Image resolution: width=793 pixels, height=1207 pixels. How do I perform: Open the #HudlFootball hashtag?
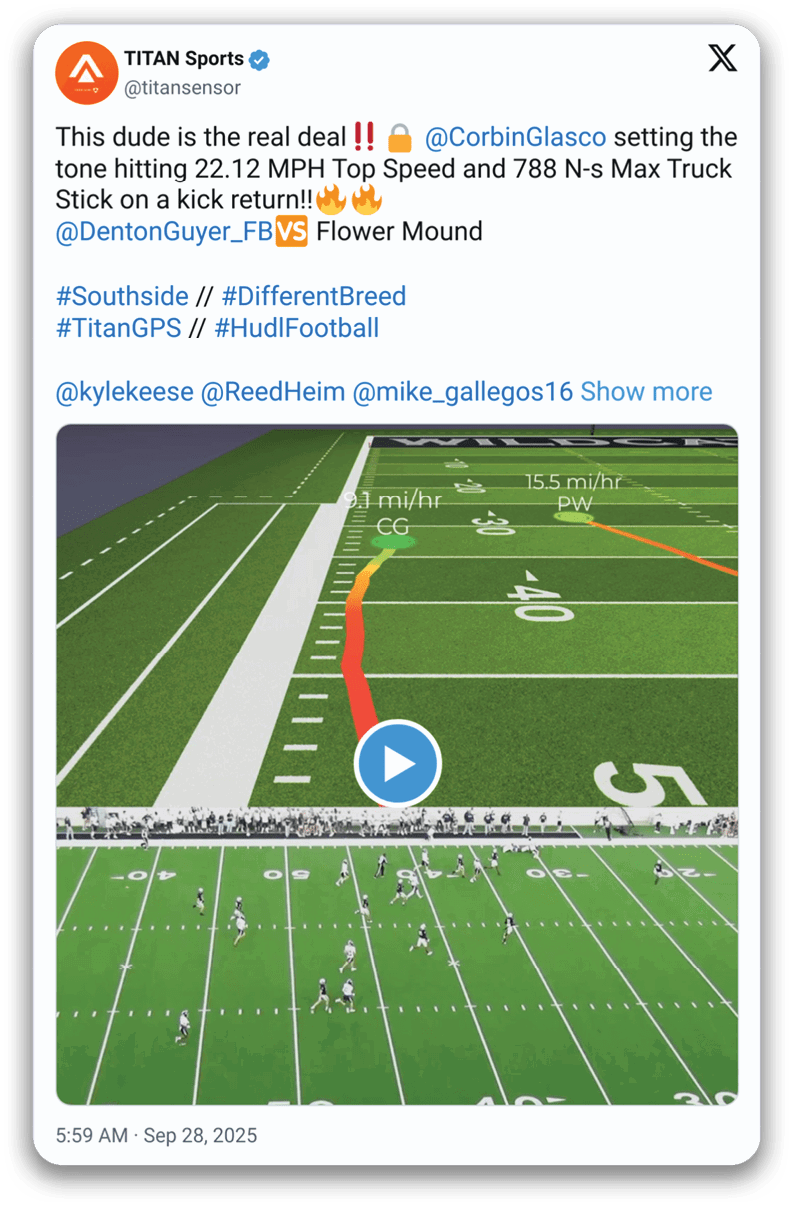297,328
